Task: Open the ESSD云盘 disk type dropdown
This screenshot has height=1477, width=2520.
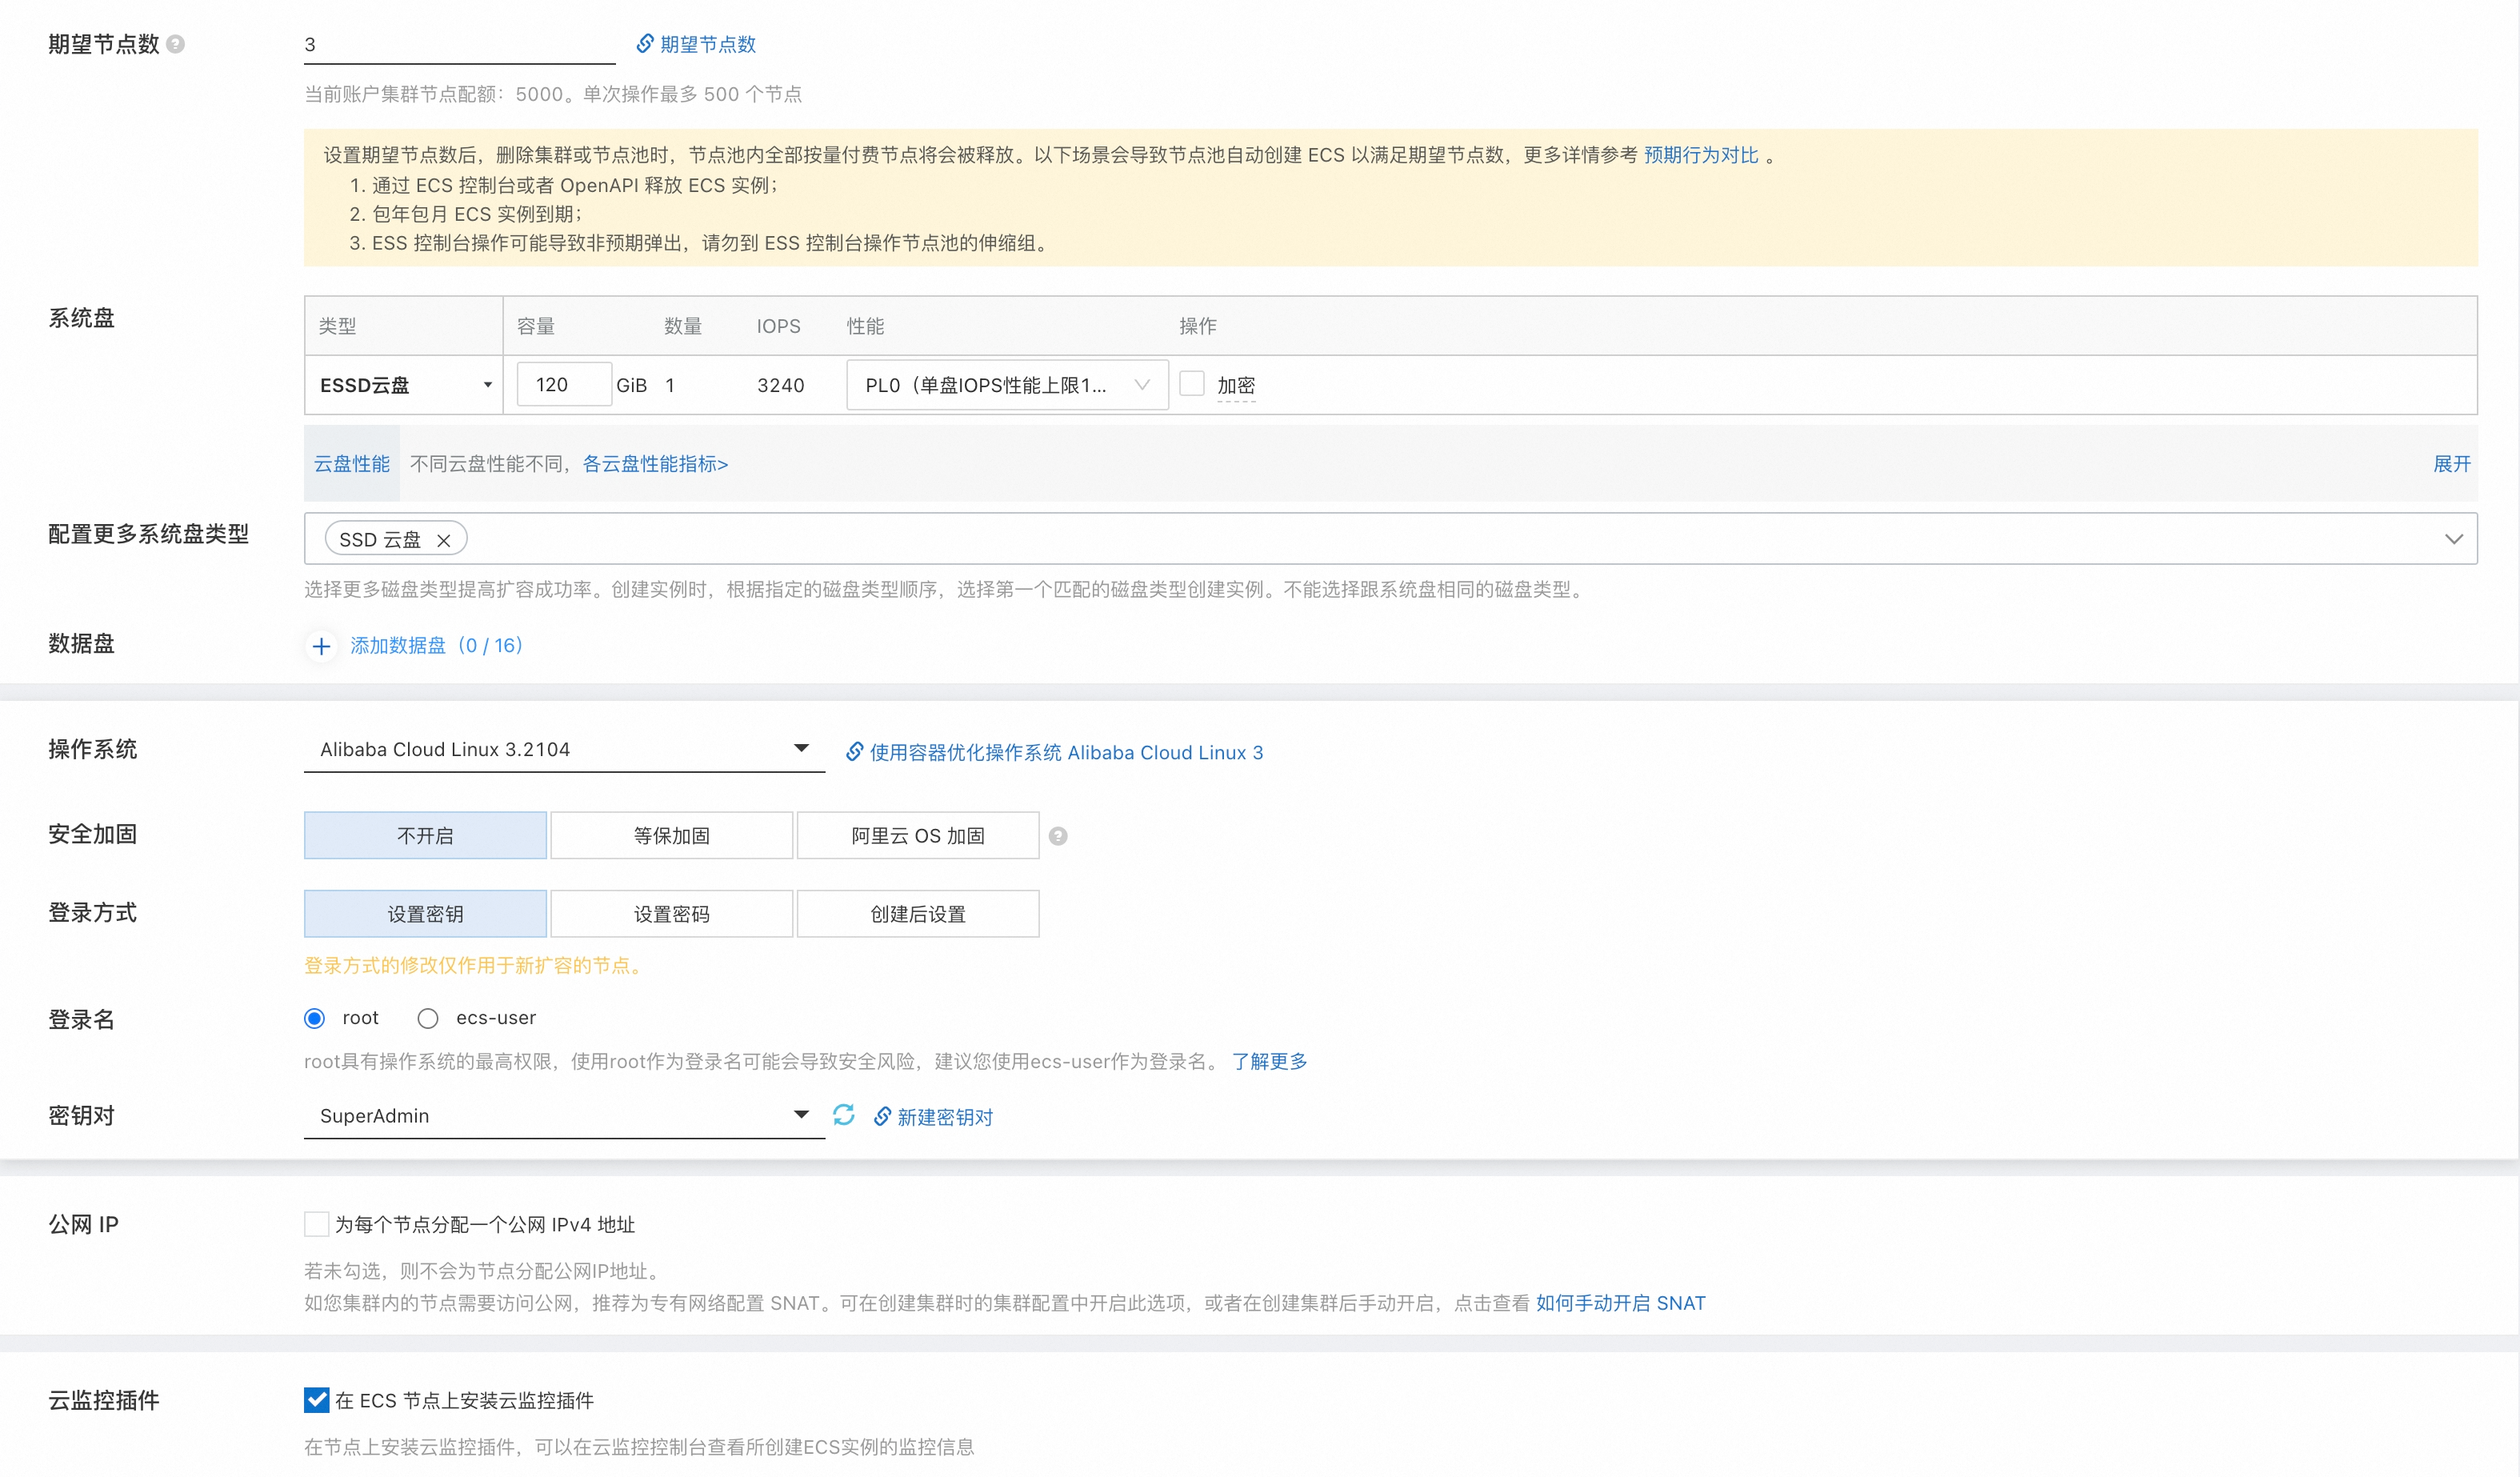Action: click(404, 385)
